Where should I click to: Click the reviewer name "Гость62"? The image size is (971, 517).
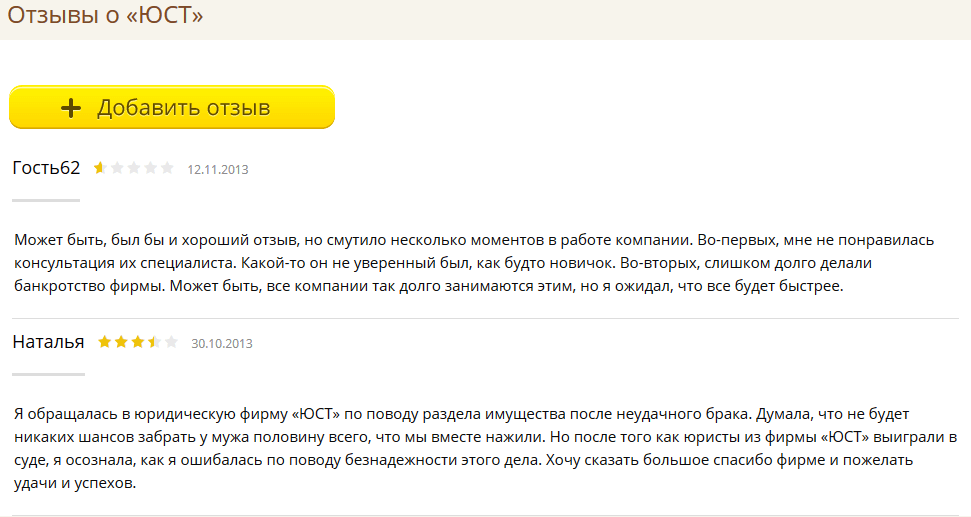click(46, 168)
